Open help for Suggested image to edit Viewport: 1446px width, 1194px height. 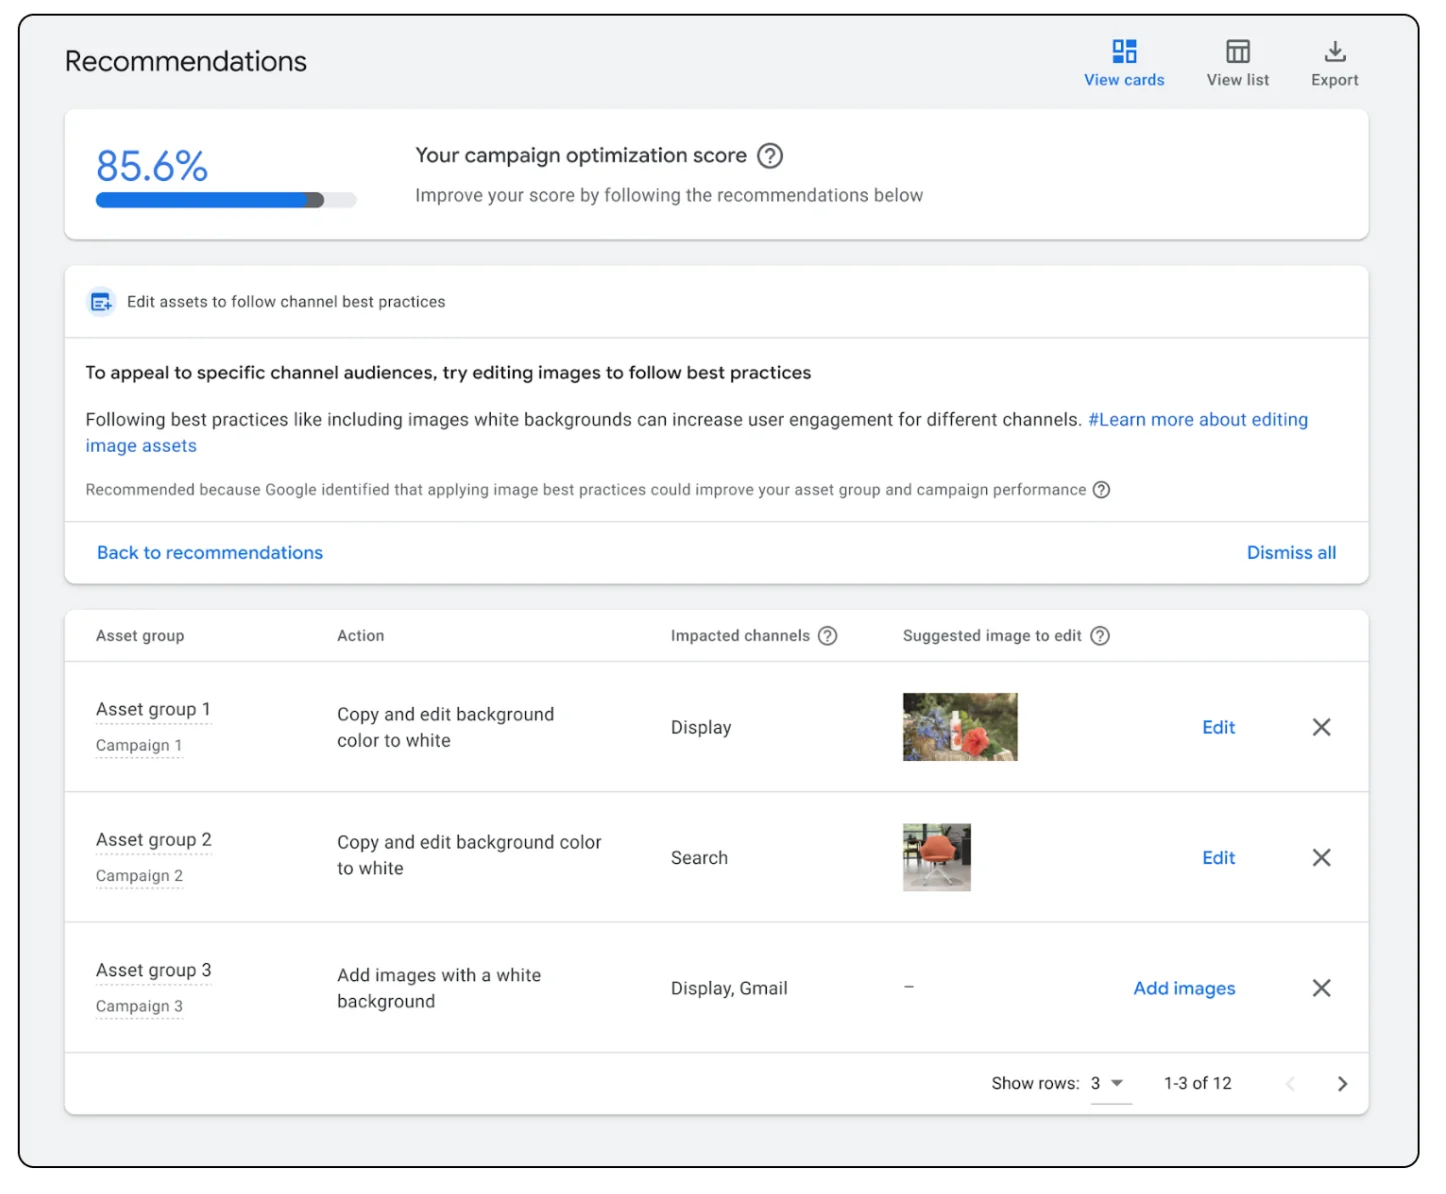[1101, 635]
